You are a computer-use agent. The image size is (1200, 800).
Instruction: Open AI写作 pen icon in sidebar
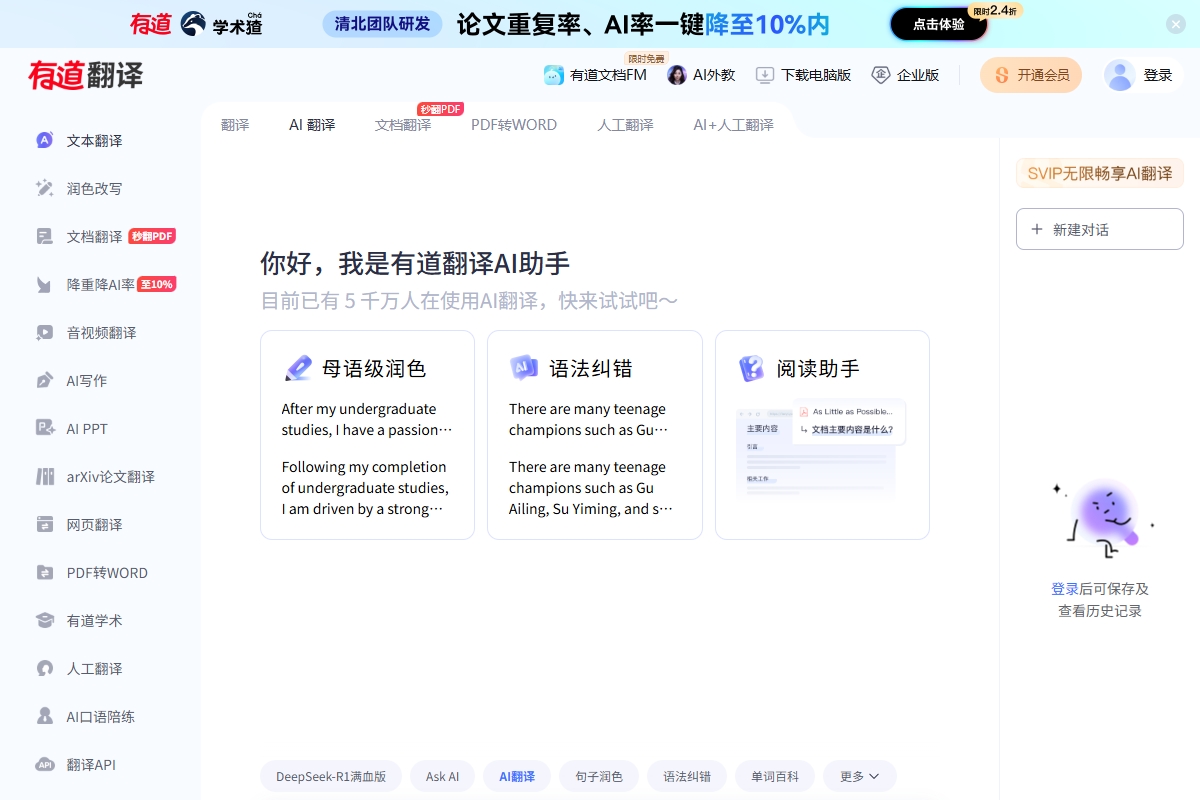(x=44, y=381)
